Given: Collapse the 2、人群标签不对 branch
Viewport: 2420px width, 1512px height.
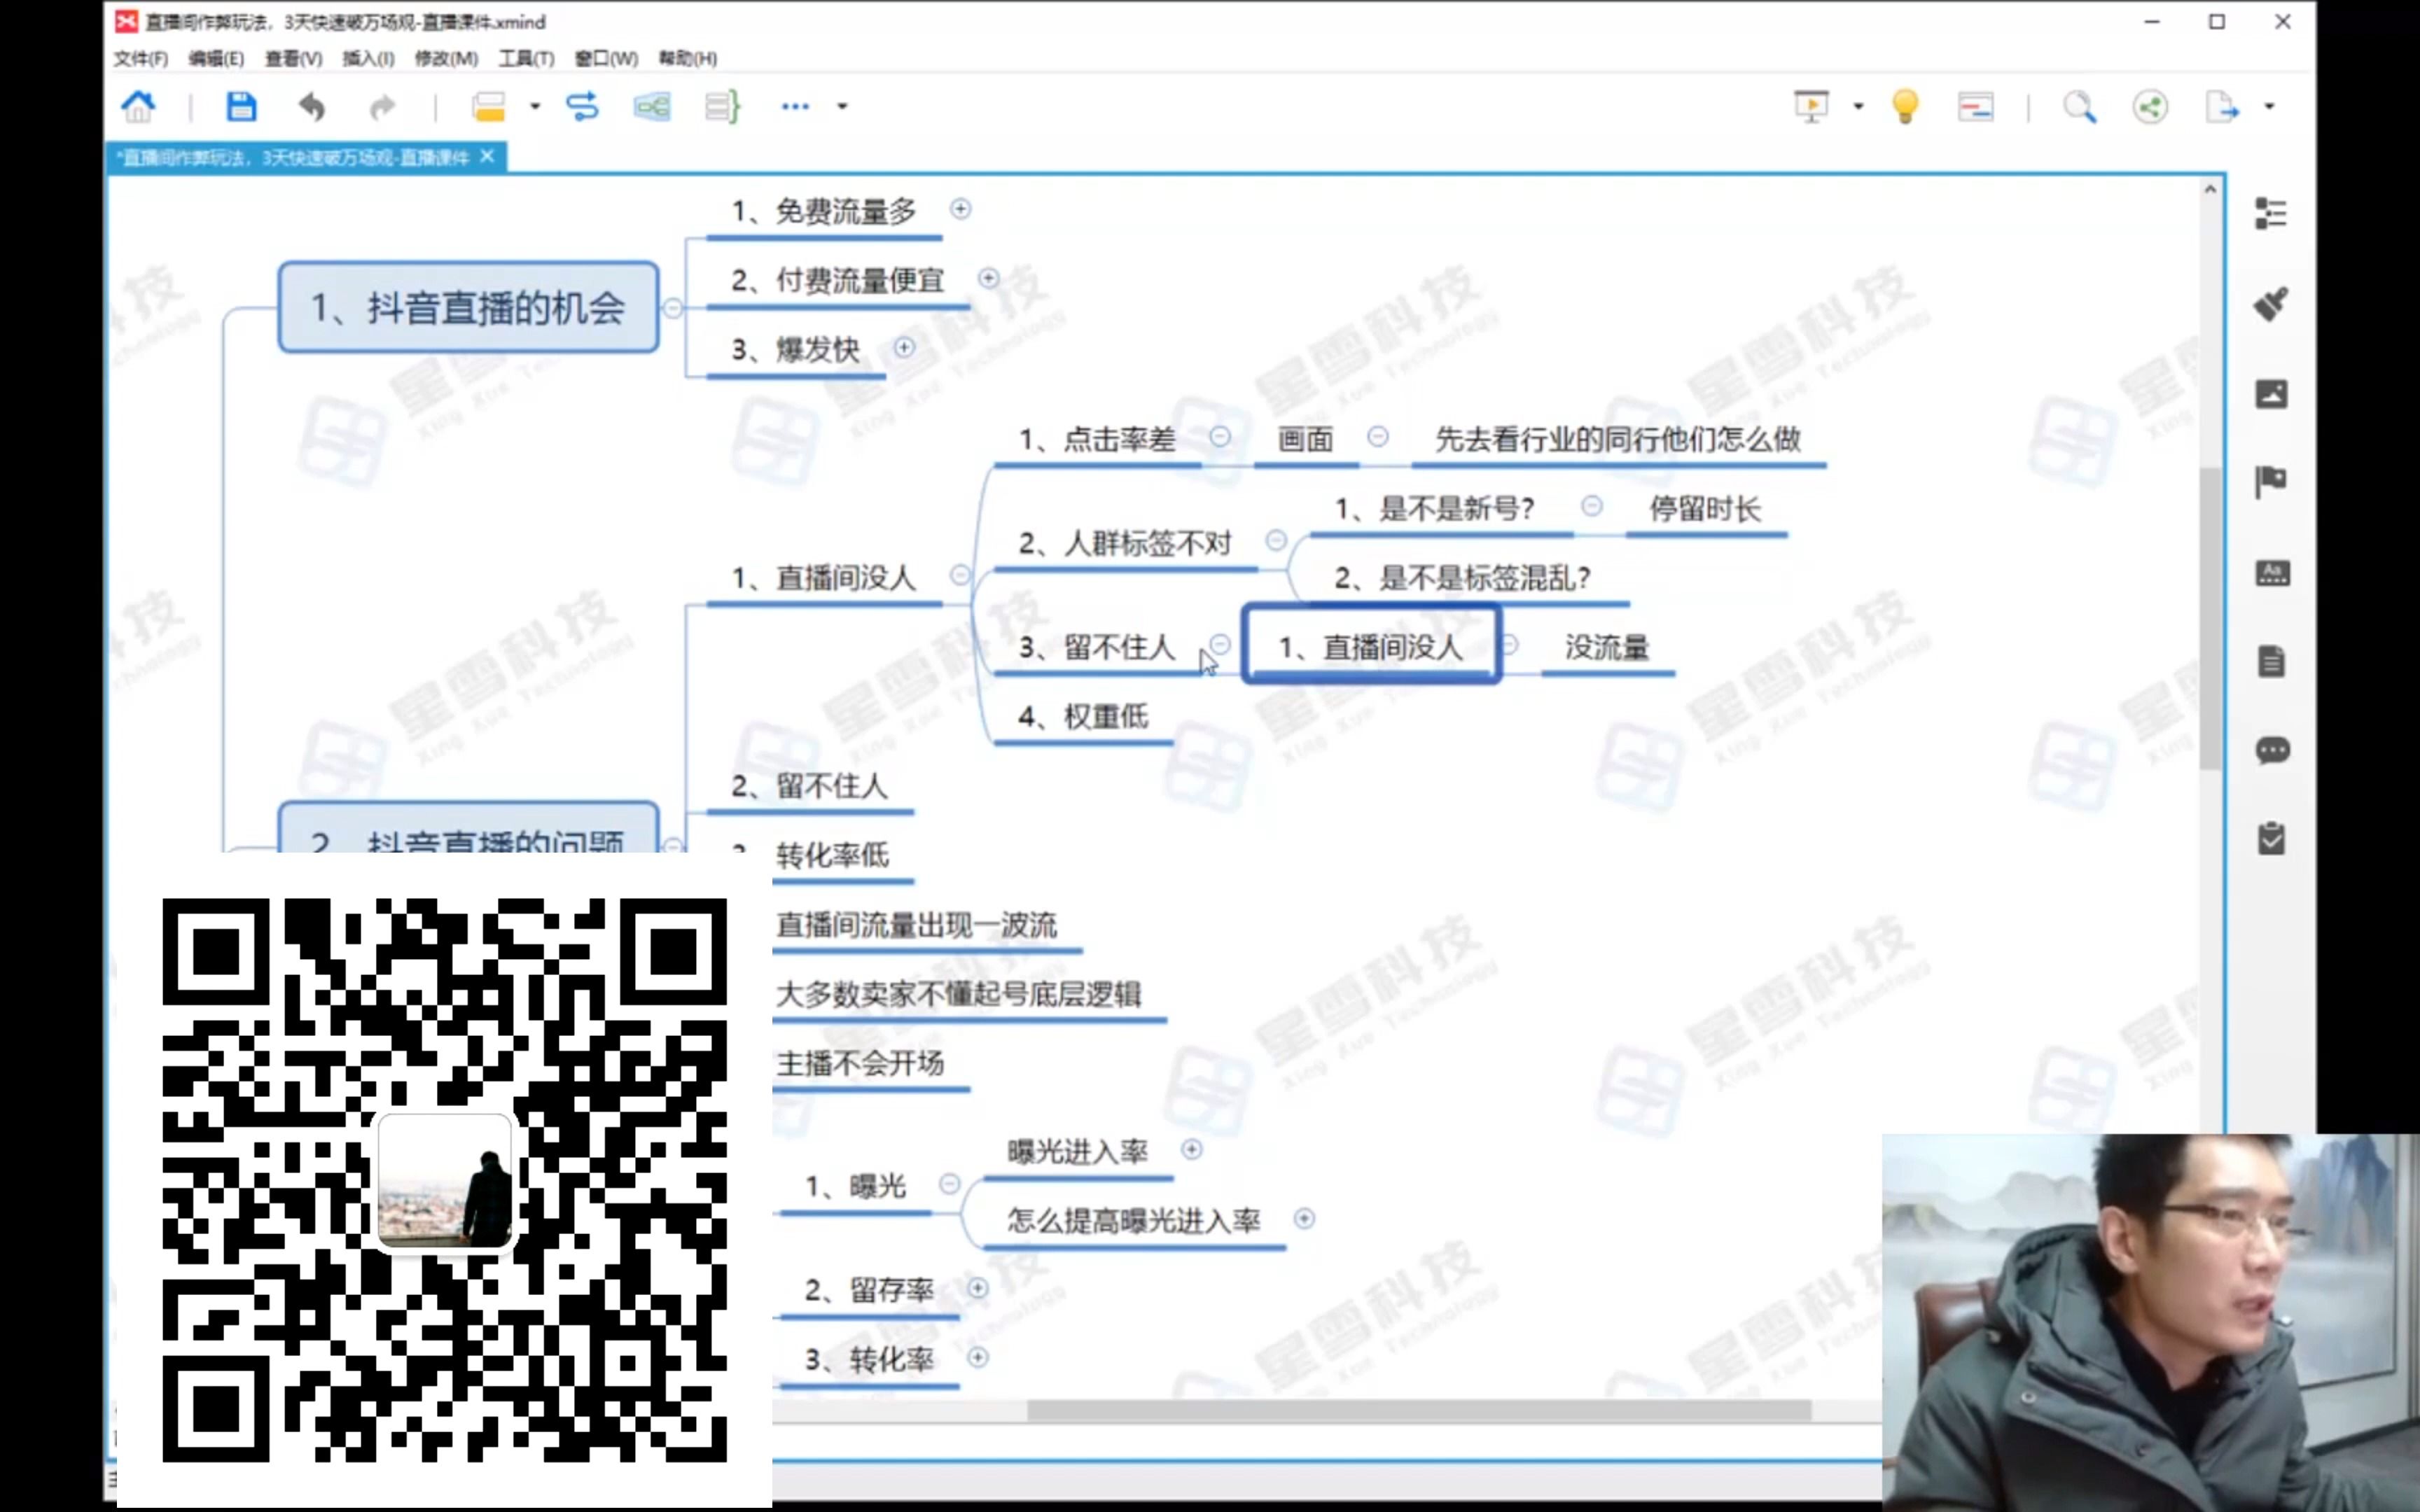Looking at the screenshot, I should [x=1275, y=540].
